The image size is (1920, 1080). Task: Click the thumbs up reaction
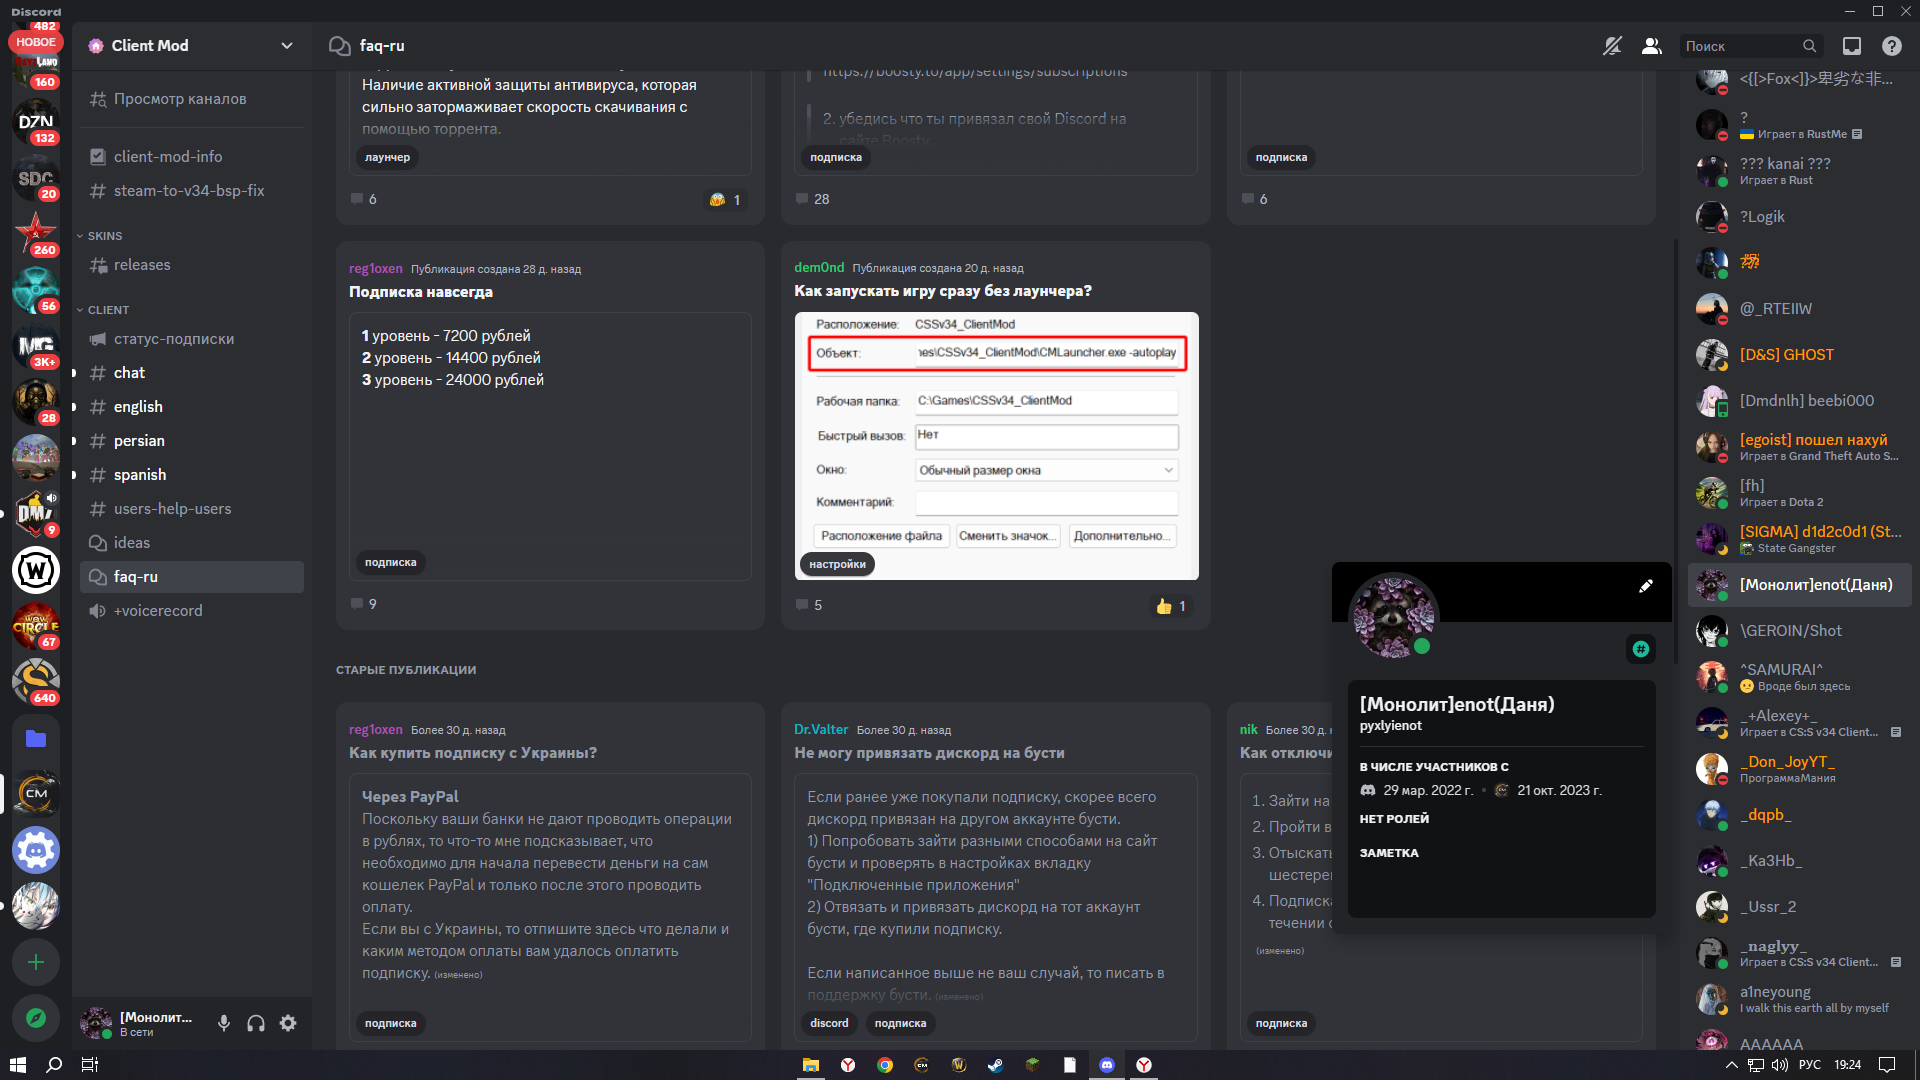pos(1171,606)
